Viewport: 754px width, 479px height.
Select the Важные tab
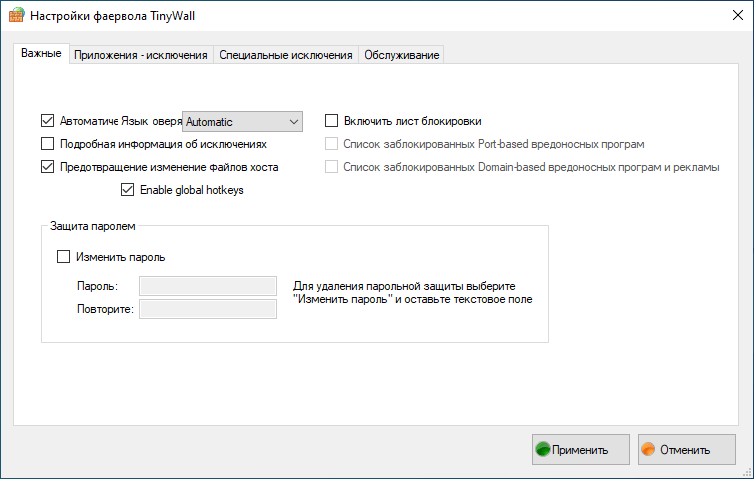(x=41, y=54)
